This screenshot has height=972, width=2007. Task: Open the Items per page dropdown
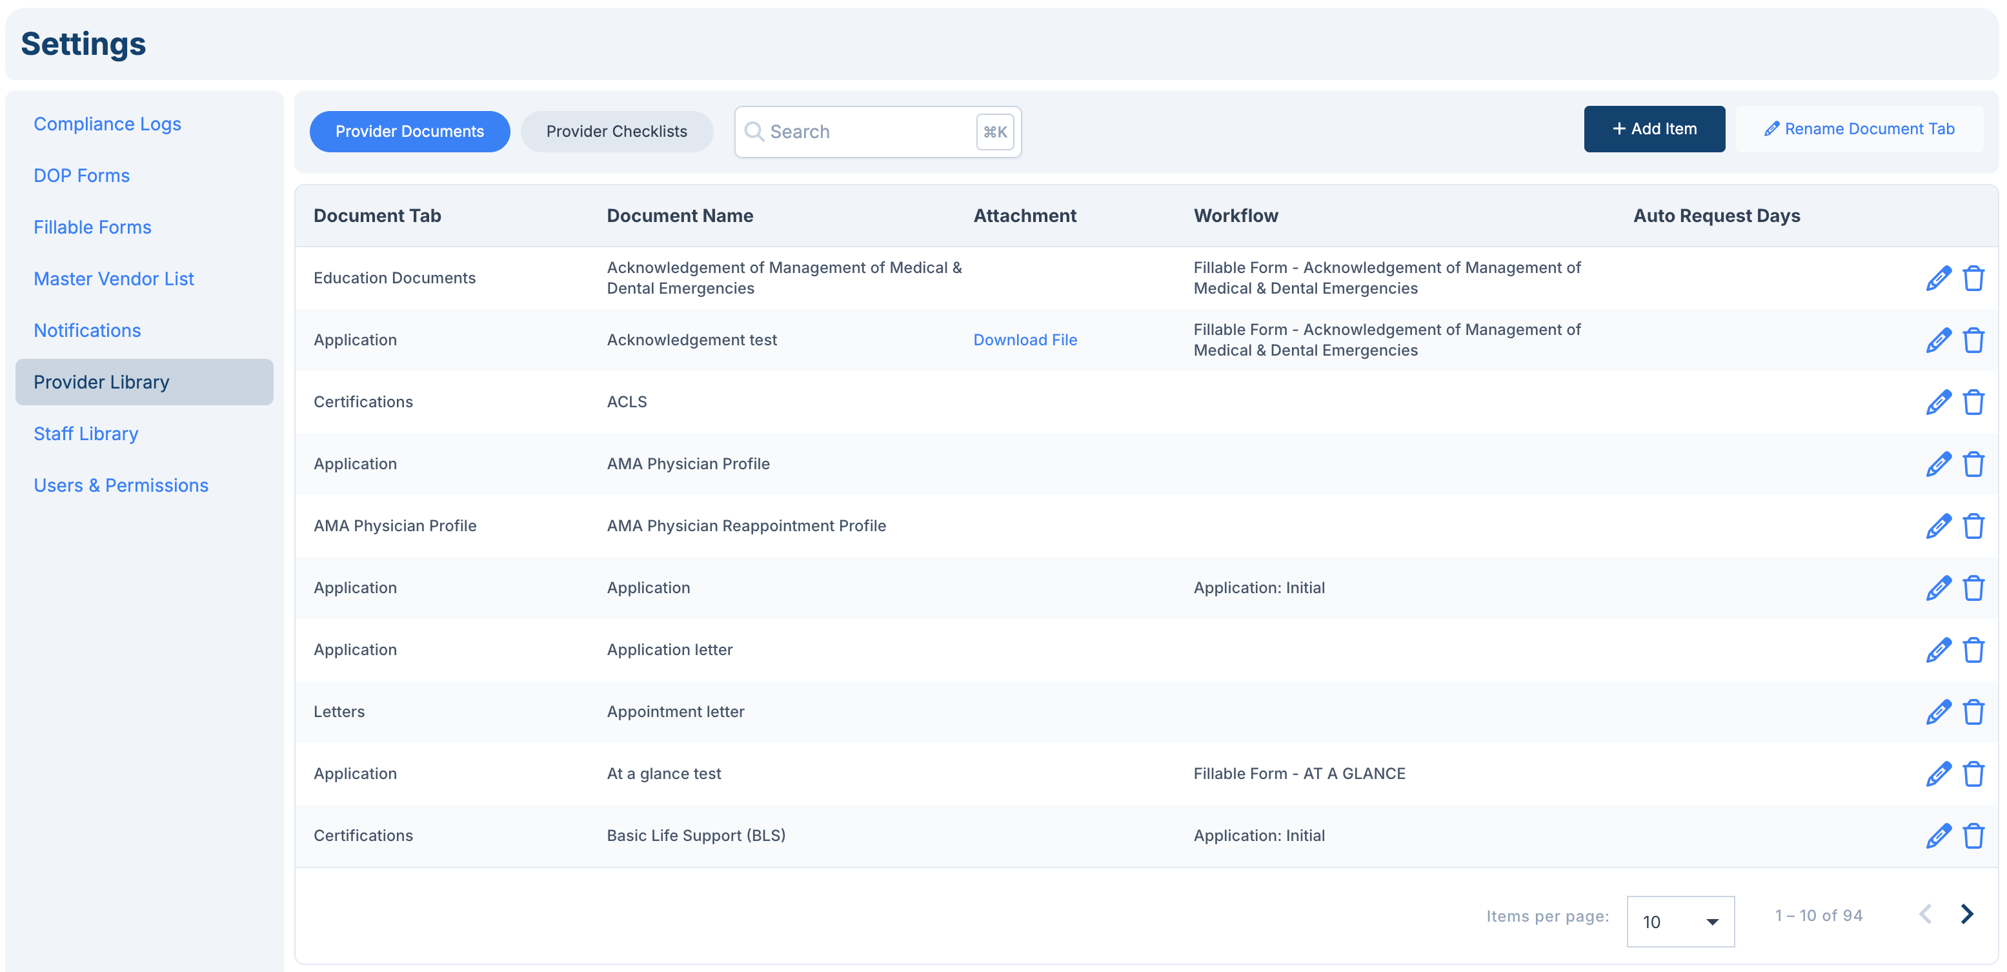1680,921
